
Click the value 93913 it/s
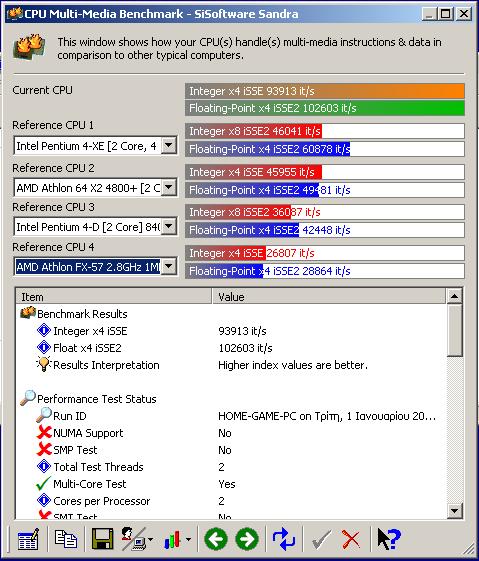point(243,331)
